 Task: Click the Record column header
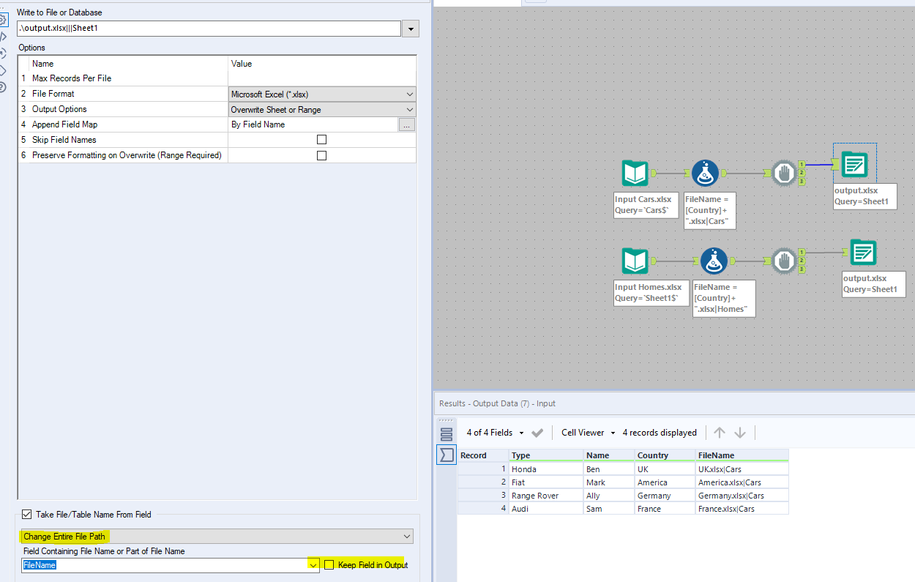tap(483, 455)
